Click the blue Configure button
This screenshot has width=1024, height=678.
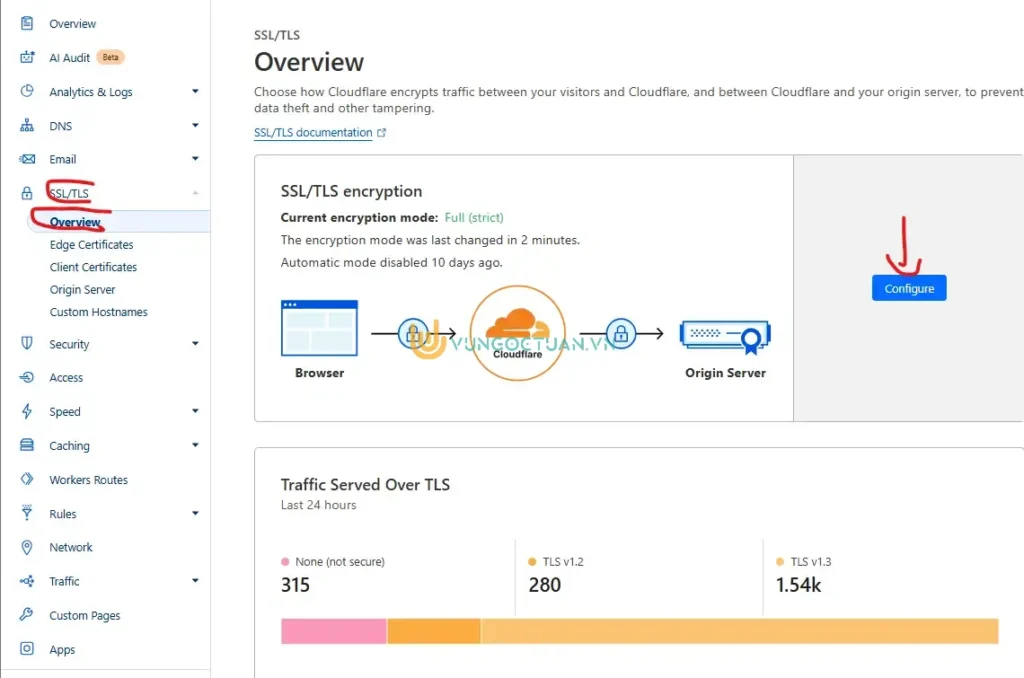pyautogui.click(x=909, y=288)
